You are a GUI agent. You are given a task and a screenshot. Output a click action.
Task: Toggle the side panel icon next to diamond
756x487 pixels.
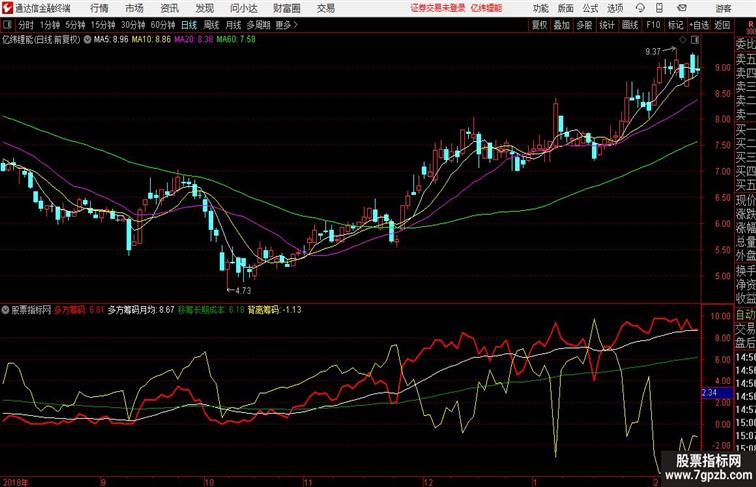click(x=695, y=40)
